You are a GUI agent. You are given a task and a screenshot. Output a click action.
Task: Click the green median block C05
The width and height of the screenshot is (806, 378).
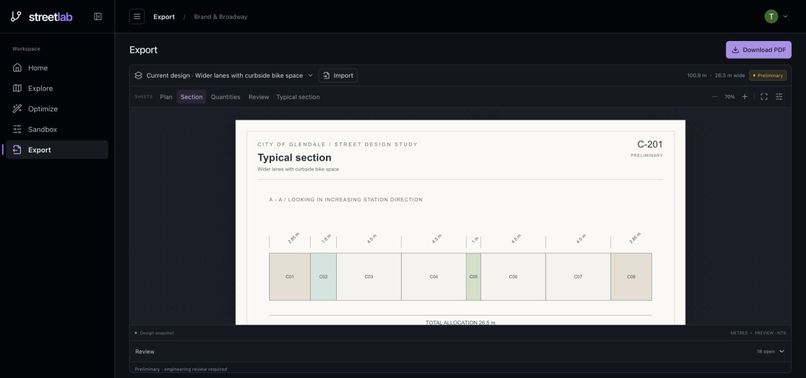point(473,277)
